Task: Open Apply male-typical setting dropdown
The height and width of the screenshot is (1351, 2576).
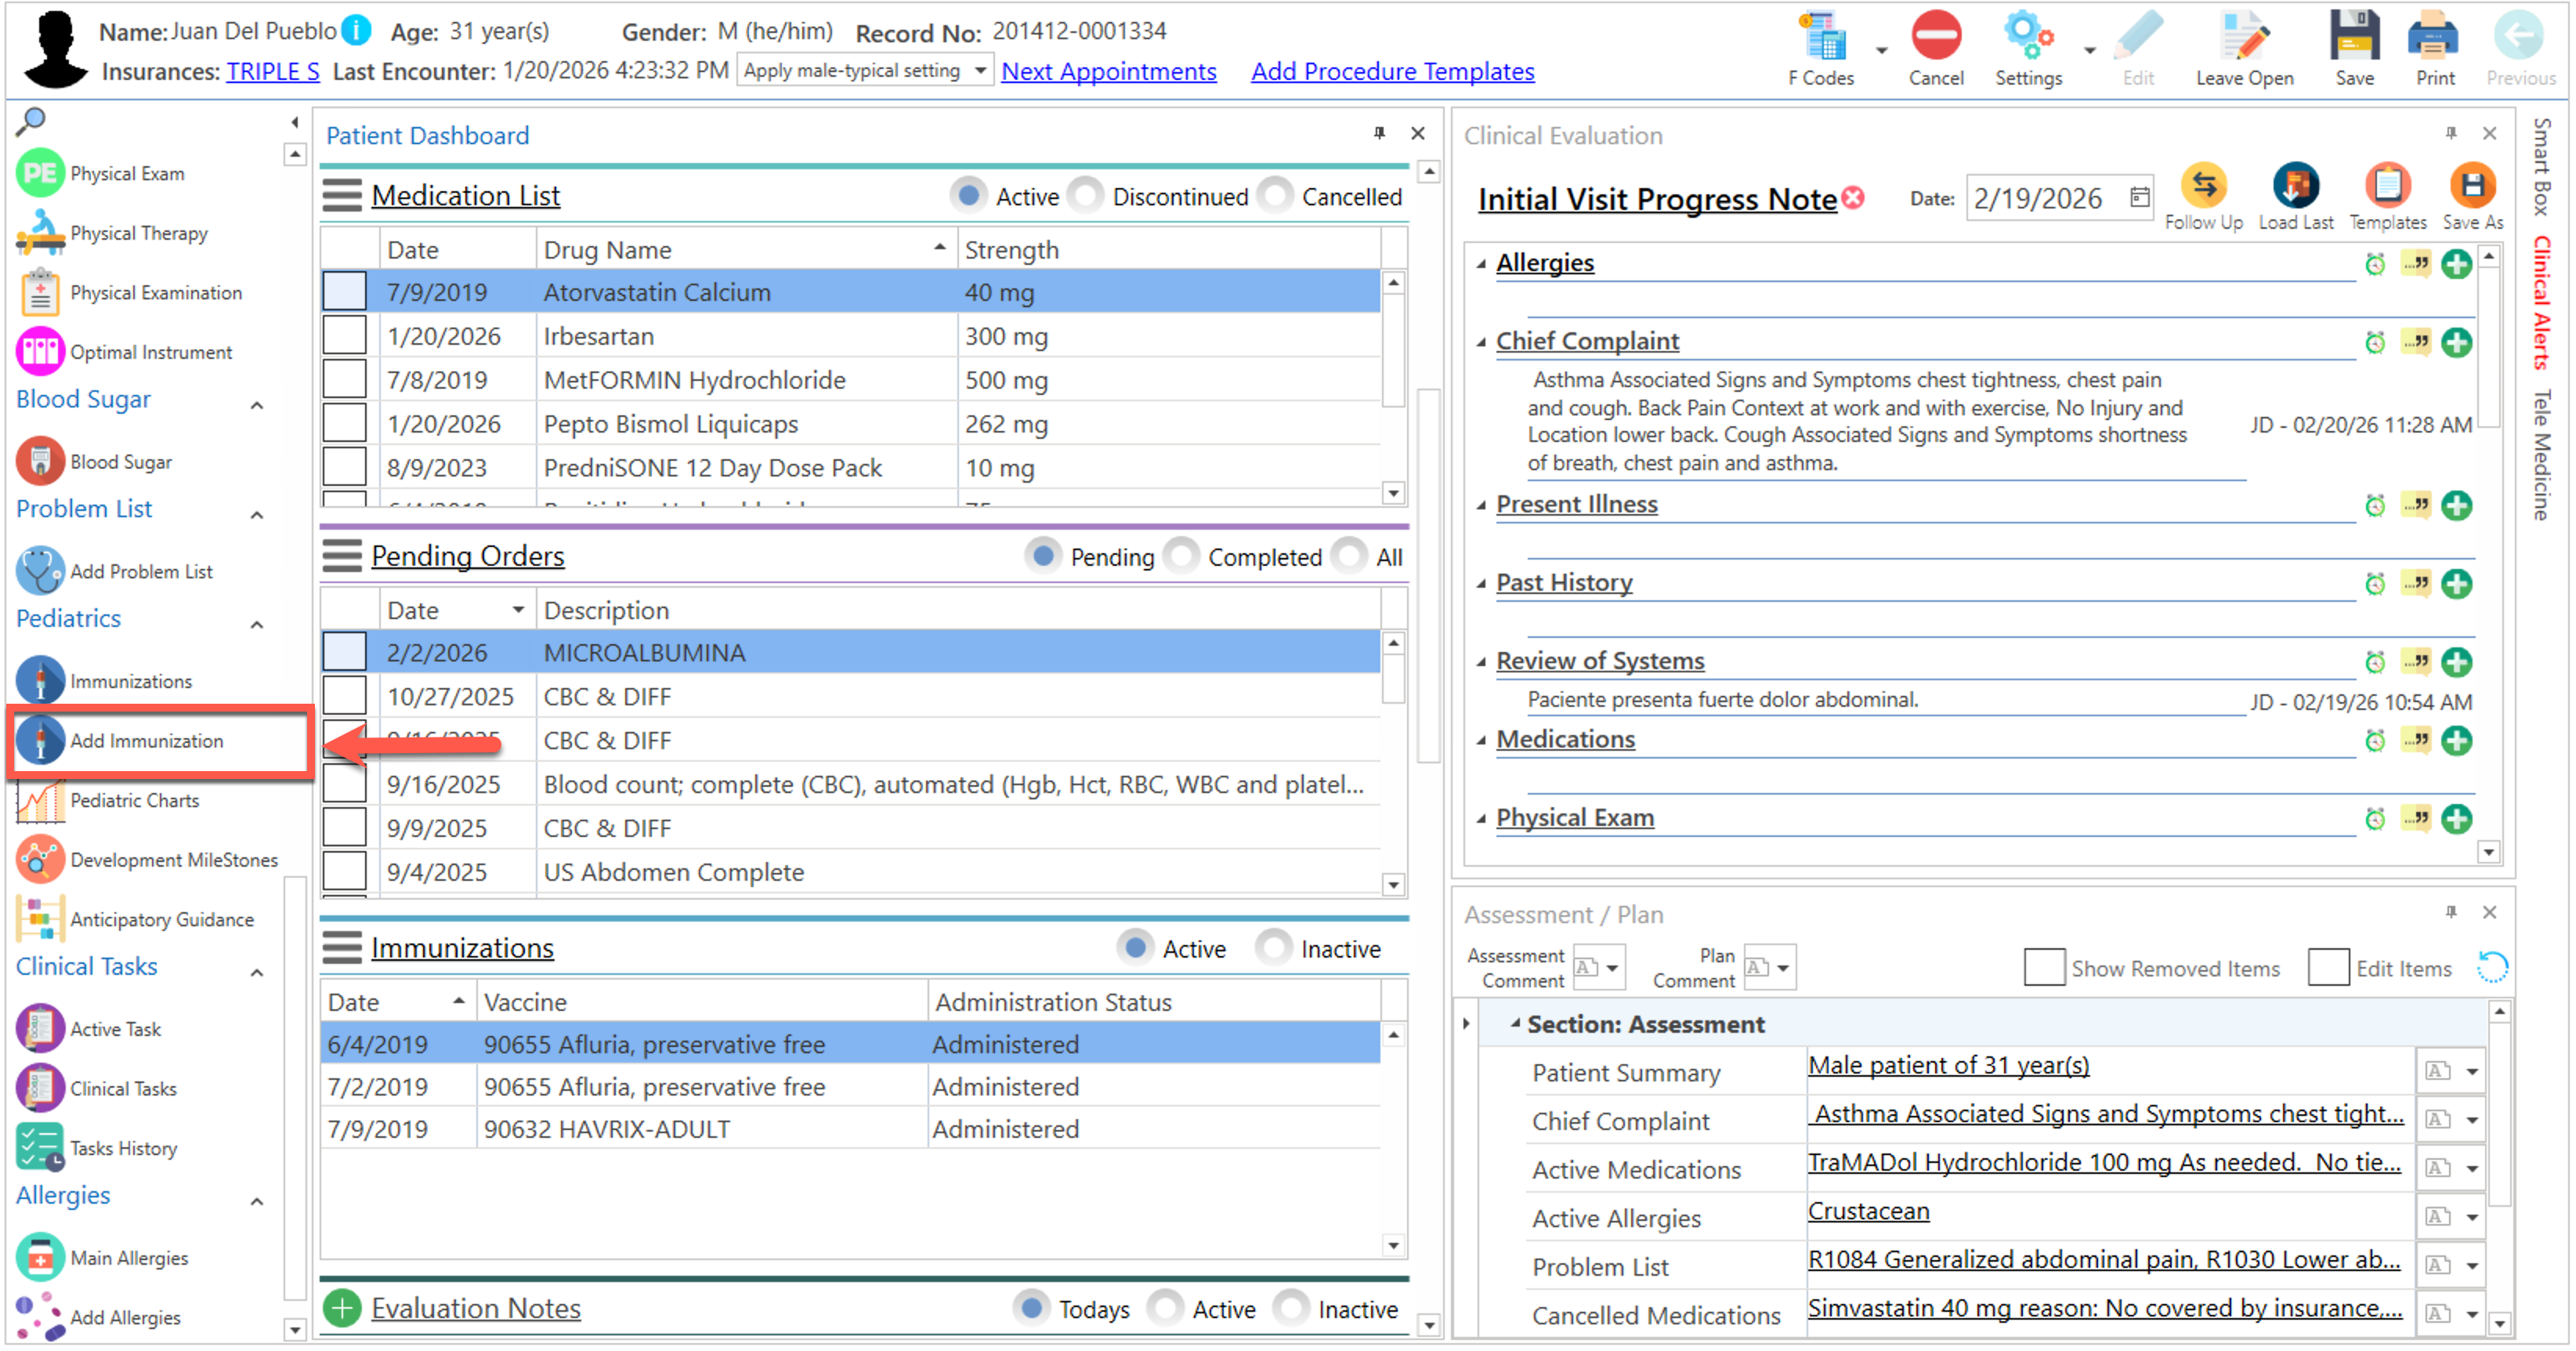Action: tap(980, 71)
